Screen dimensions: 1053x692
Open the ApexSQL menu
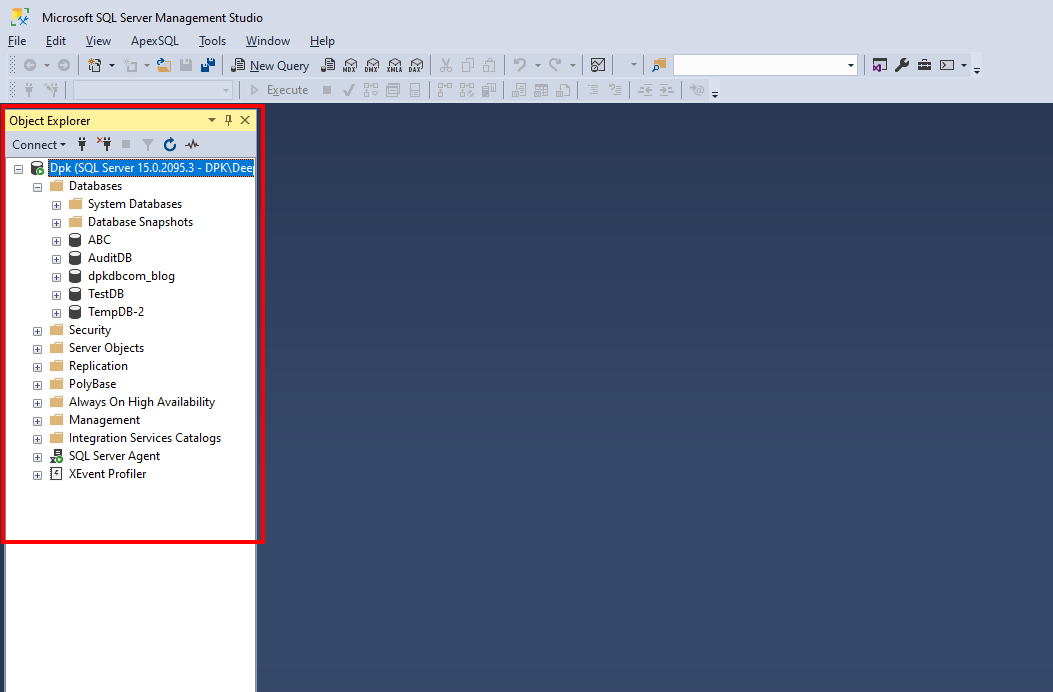click(154, 41)
